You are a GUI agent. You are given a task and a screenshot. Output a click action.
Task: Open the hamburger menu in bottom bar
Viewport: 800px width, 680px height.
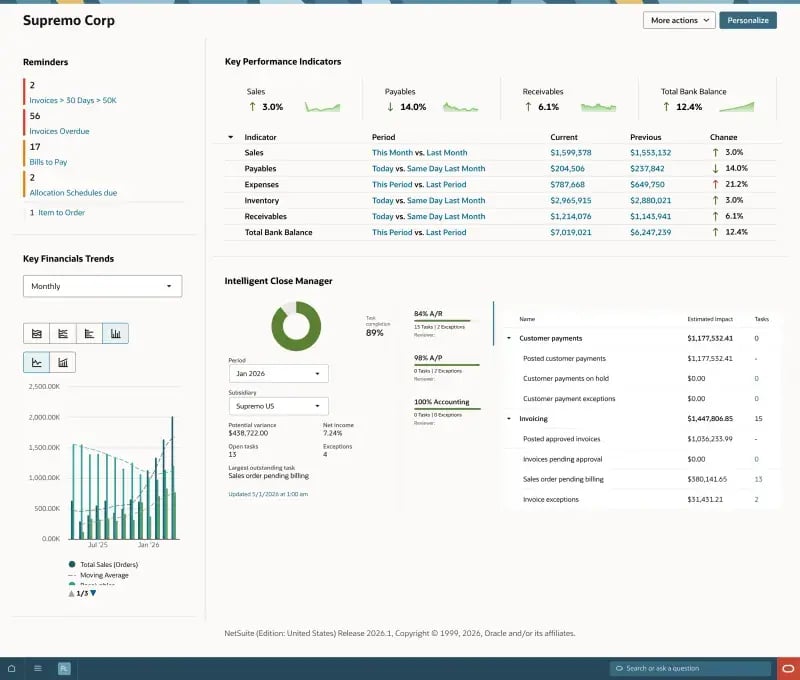(x=38, y=668)
